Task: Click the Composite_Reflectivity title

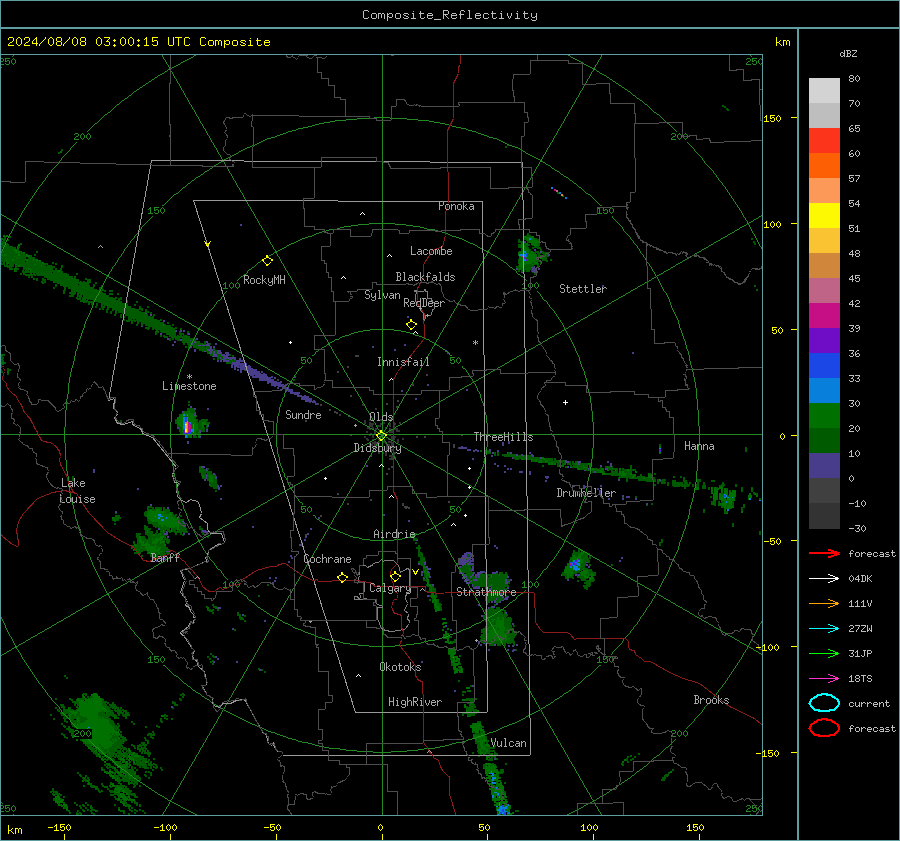Action: click(450, 15)
